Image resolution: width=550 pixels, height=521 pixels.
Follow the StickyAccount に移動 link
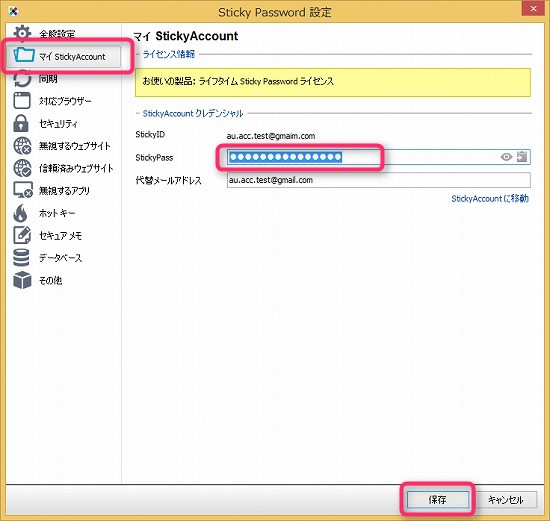click(490, 199)
